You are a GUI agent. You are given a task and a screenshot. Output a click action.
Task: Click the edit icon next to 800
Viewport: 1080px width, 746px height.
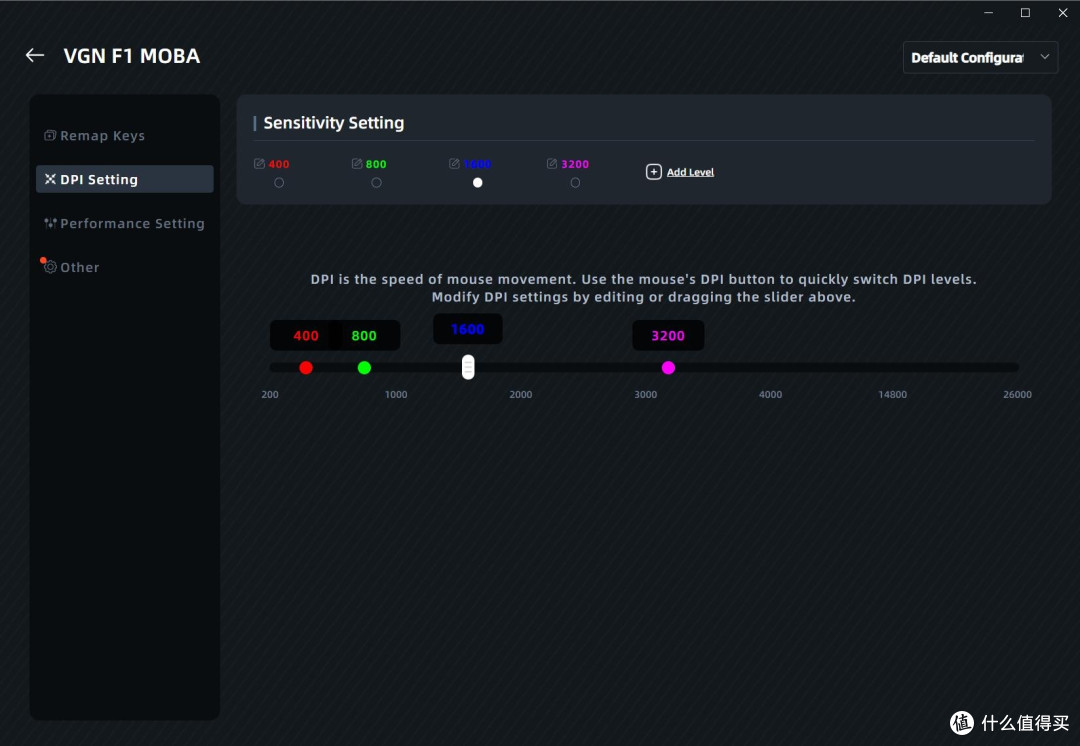(357, 163)
